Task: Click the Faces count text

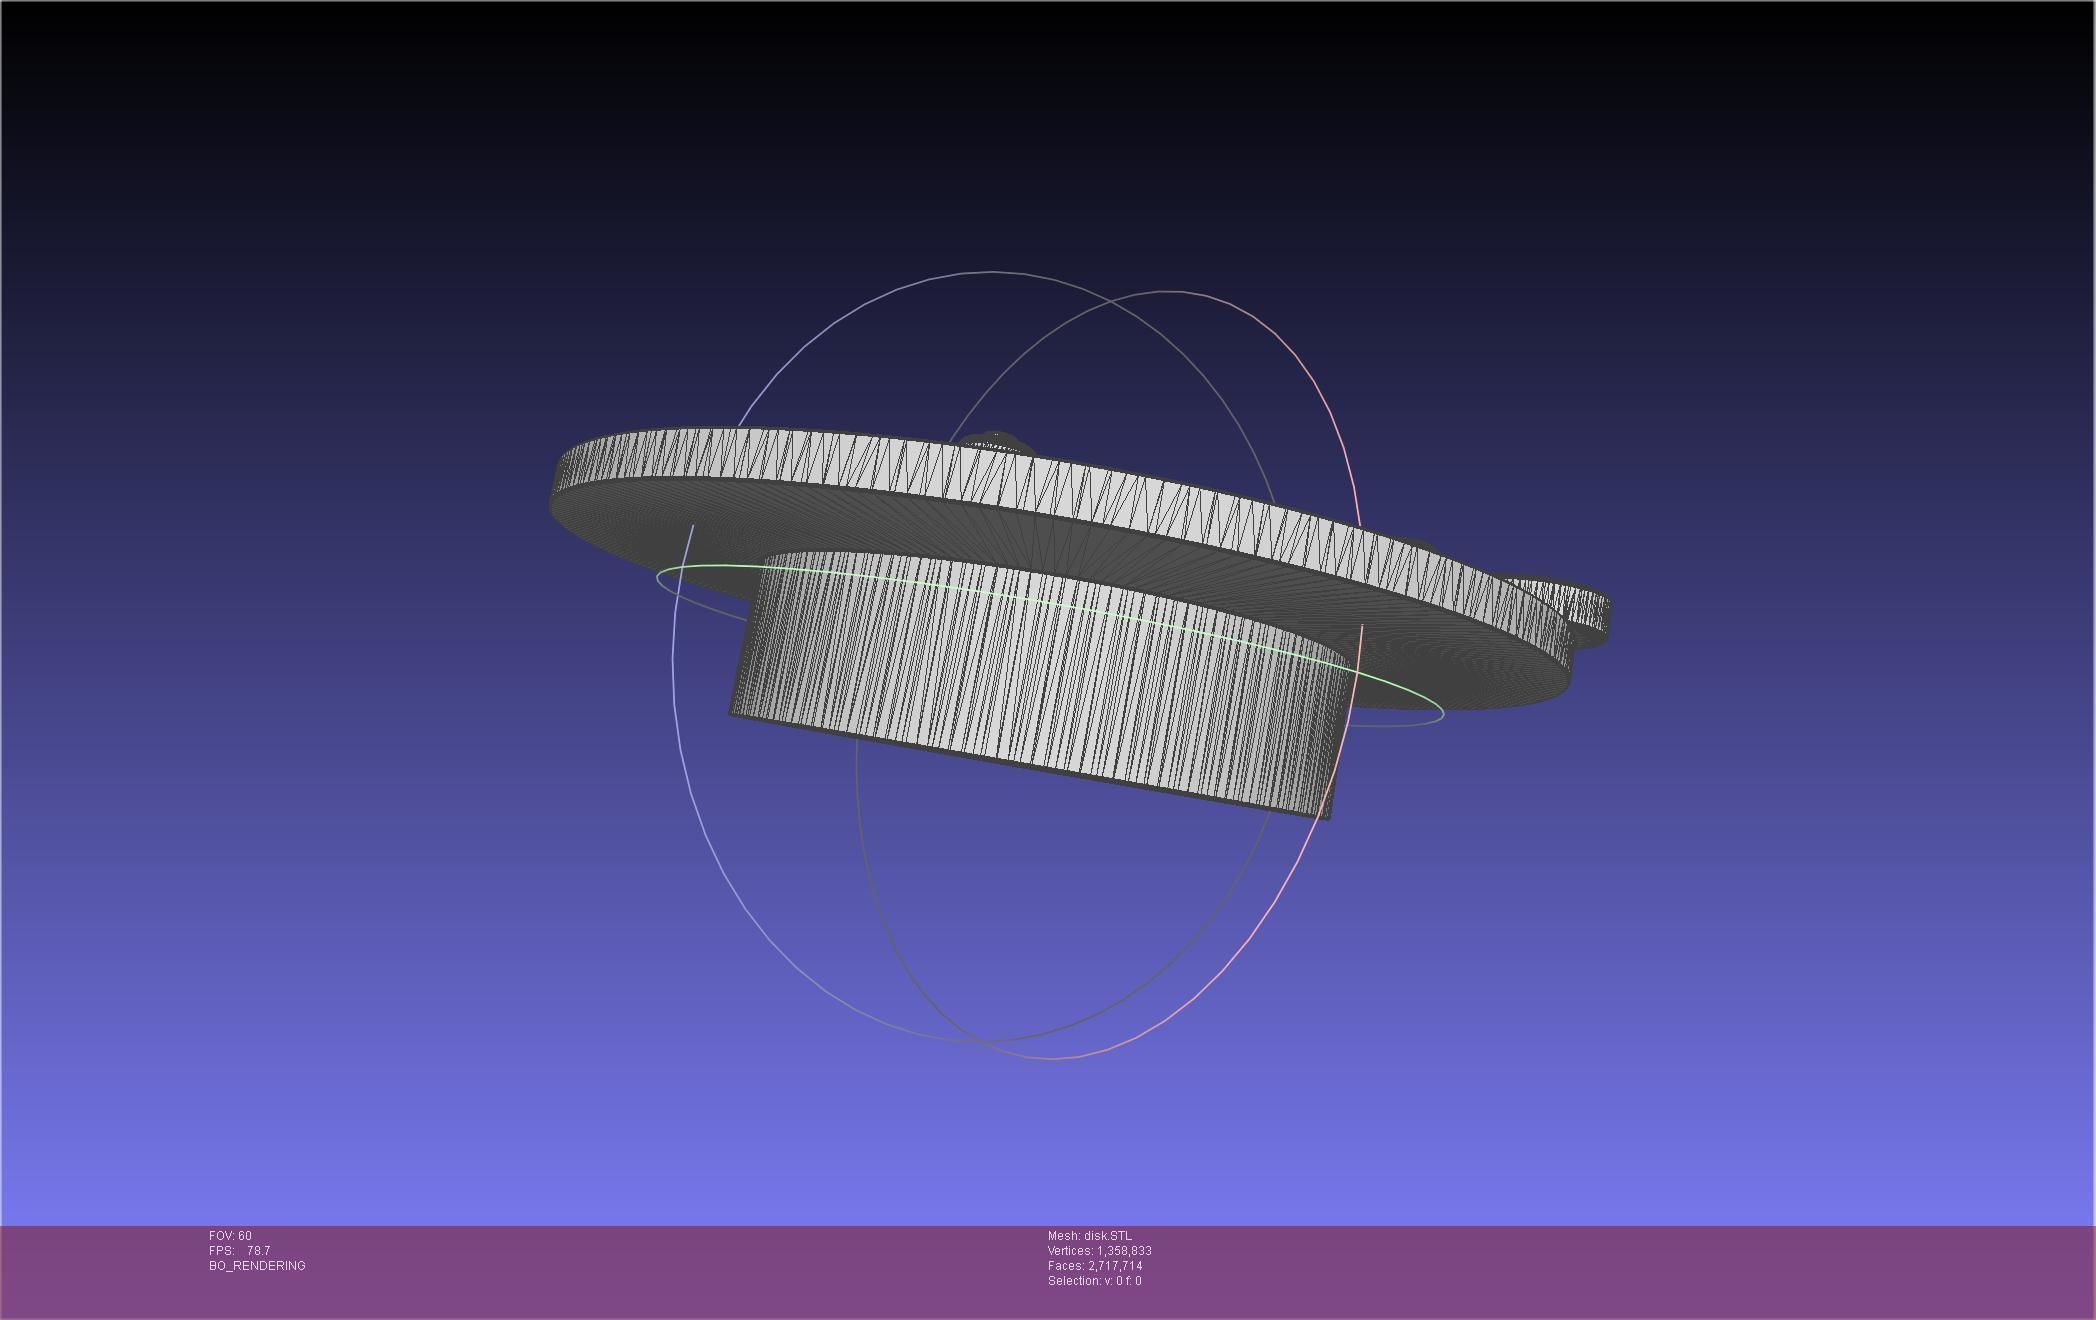Action: [x=1095, y=1266]
